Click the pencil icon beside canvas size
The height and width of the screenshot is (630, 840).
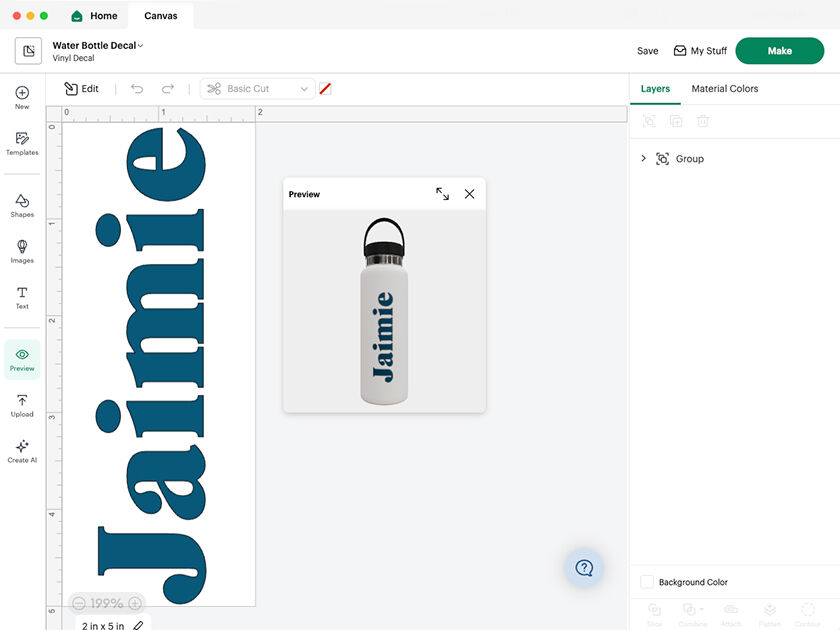click(138, 625)
